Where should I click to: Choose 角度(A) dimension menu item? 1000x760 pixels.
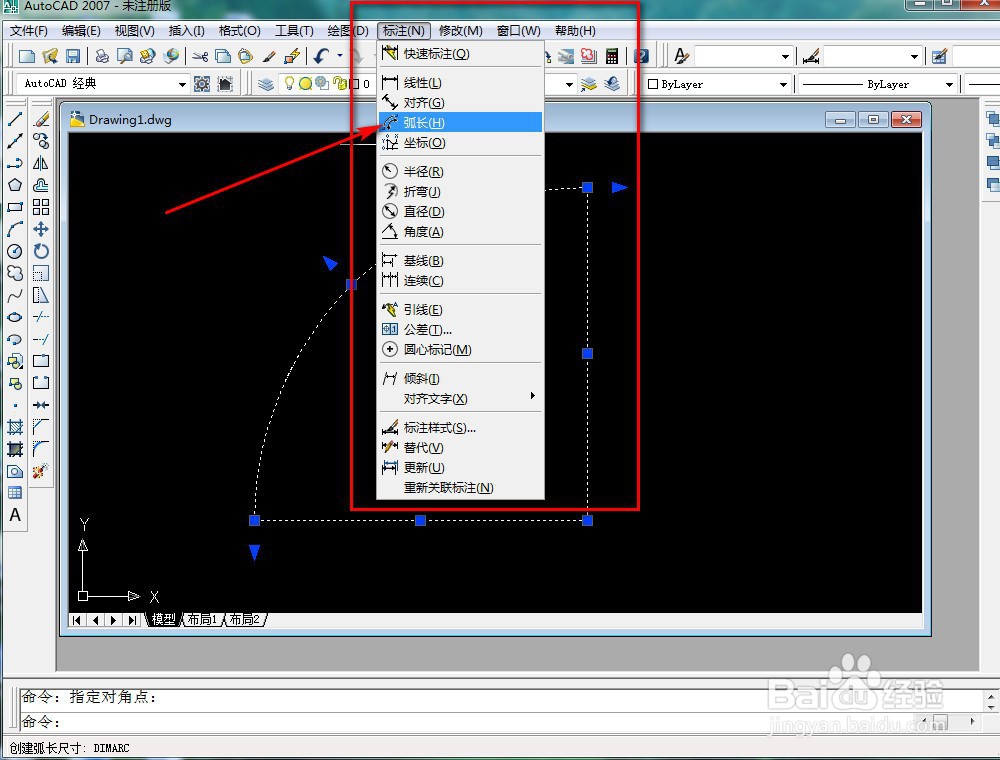tap(460, 231)
